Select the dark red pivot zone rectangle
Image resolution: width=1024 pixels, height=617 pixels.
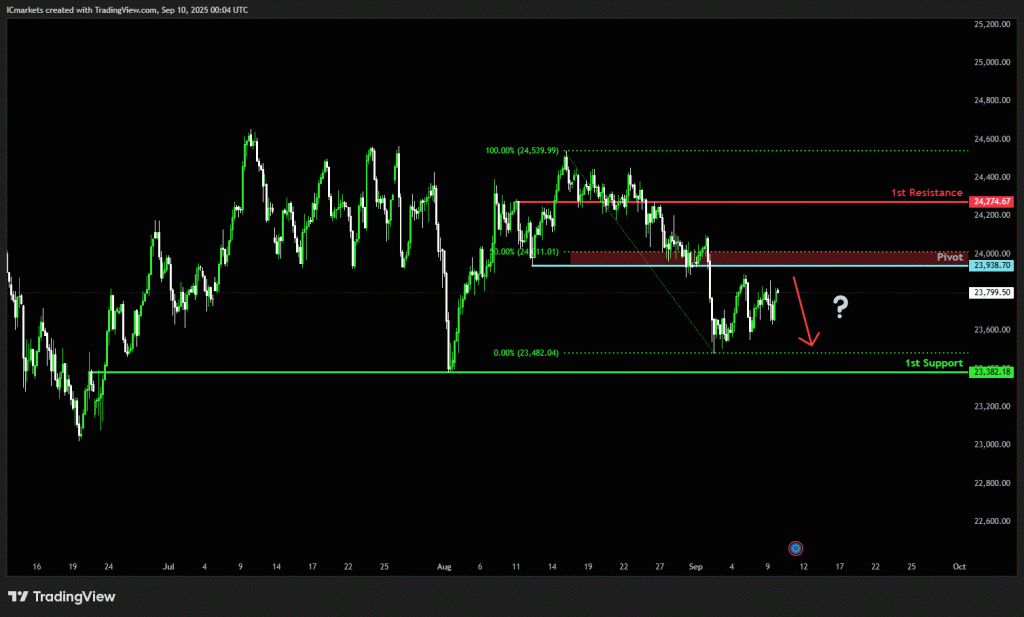769,258
